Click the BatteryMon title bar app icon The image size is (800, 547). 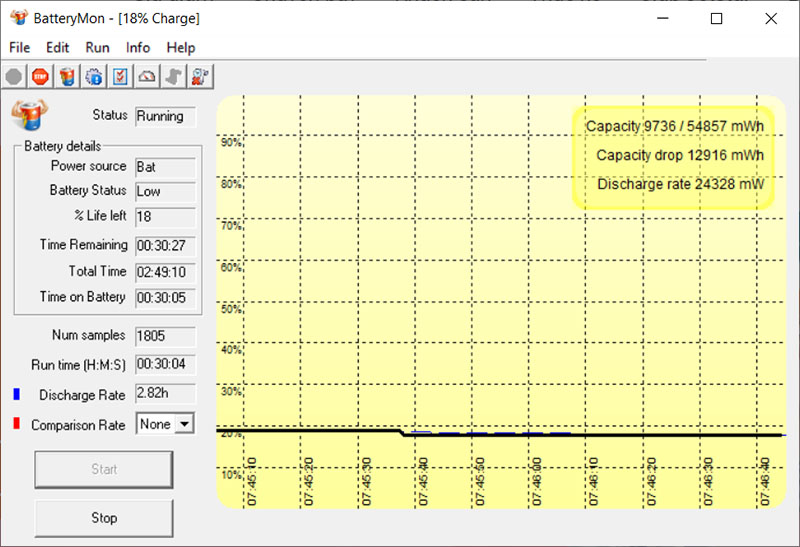tap(19, 17)
